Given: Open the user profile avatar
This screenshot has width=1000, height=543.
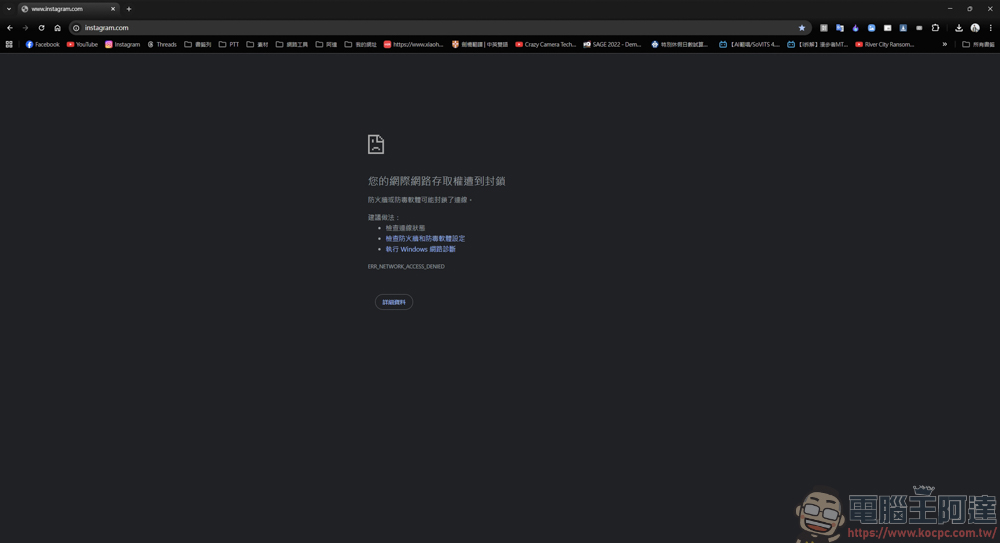Looking at the screenshot, I should [975, 28].
